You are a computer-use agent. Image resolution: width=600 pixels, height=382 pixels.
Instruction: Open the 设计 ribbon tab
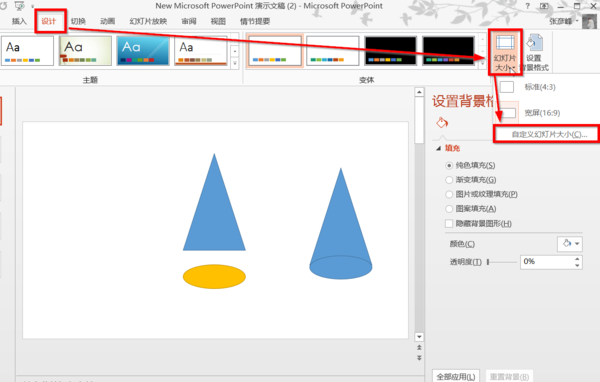coord(49,21)
